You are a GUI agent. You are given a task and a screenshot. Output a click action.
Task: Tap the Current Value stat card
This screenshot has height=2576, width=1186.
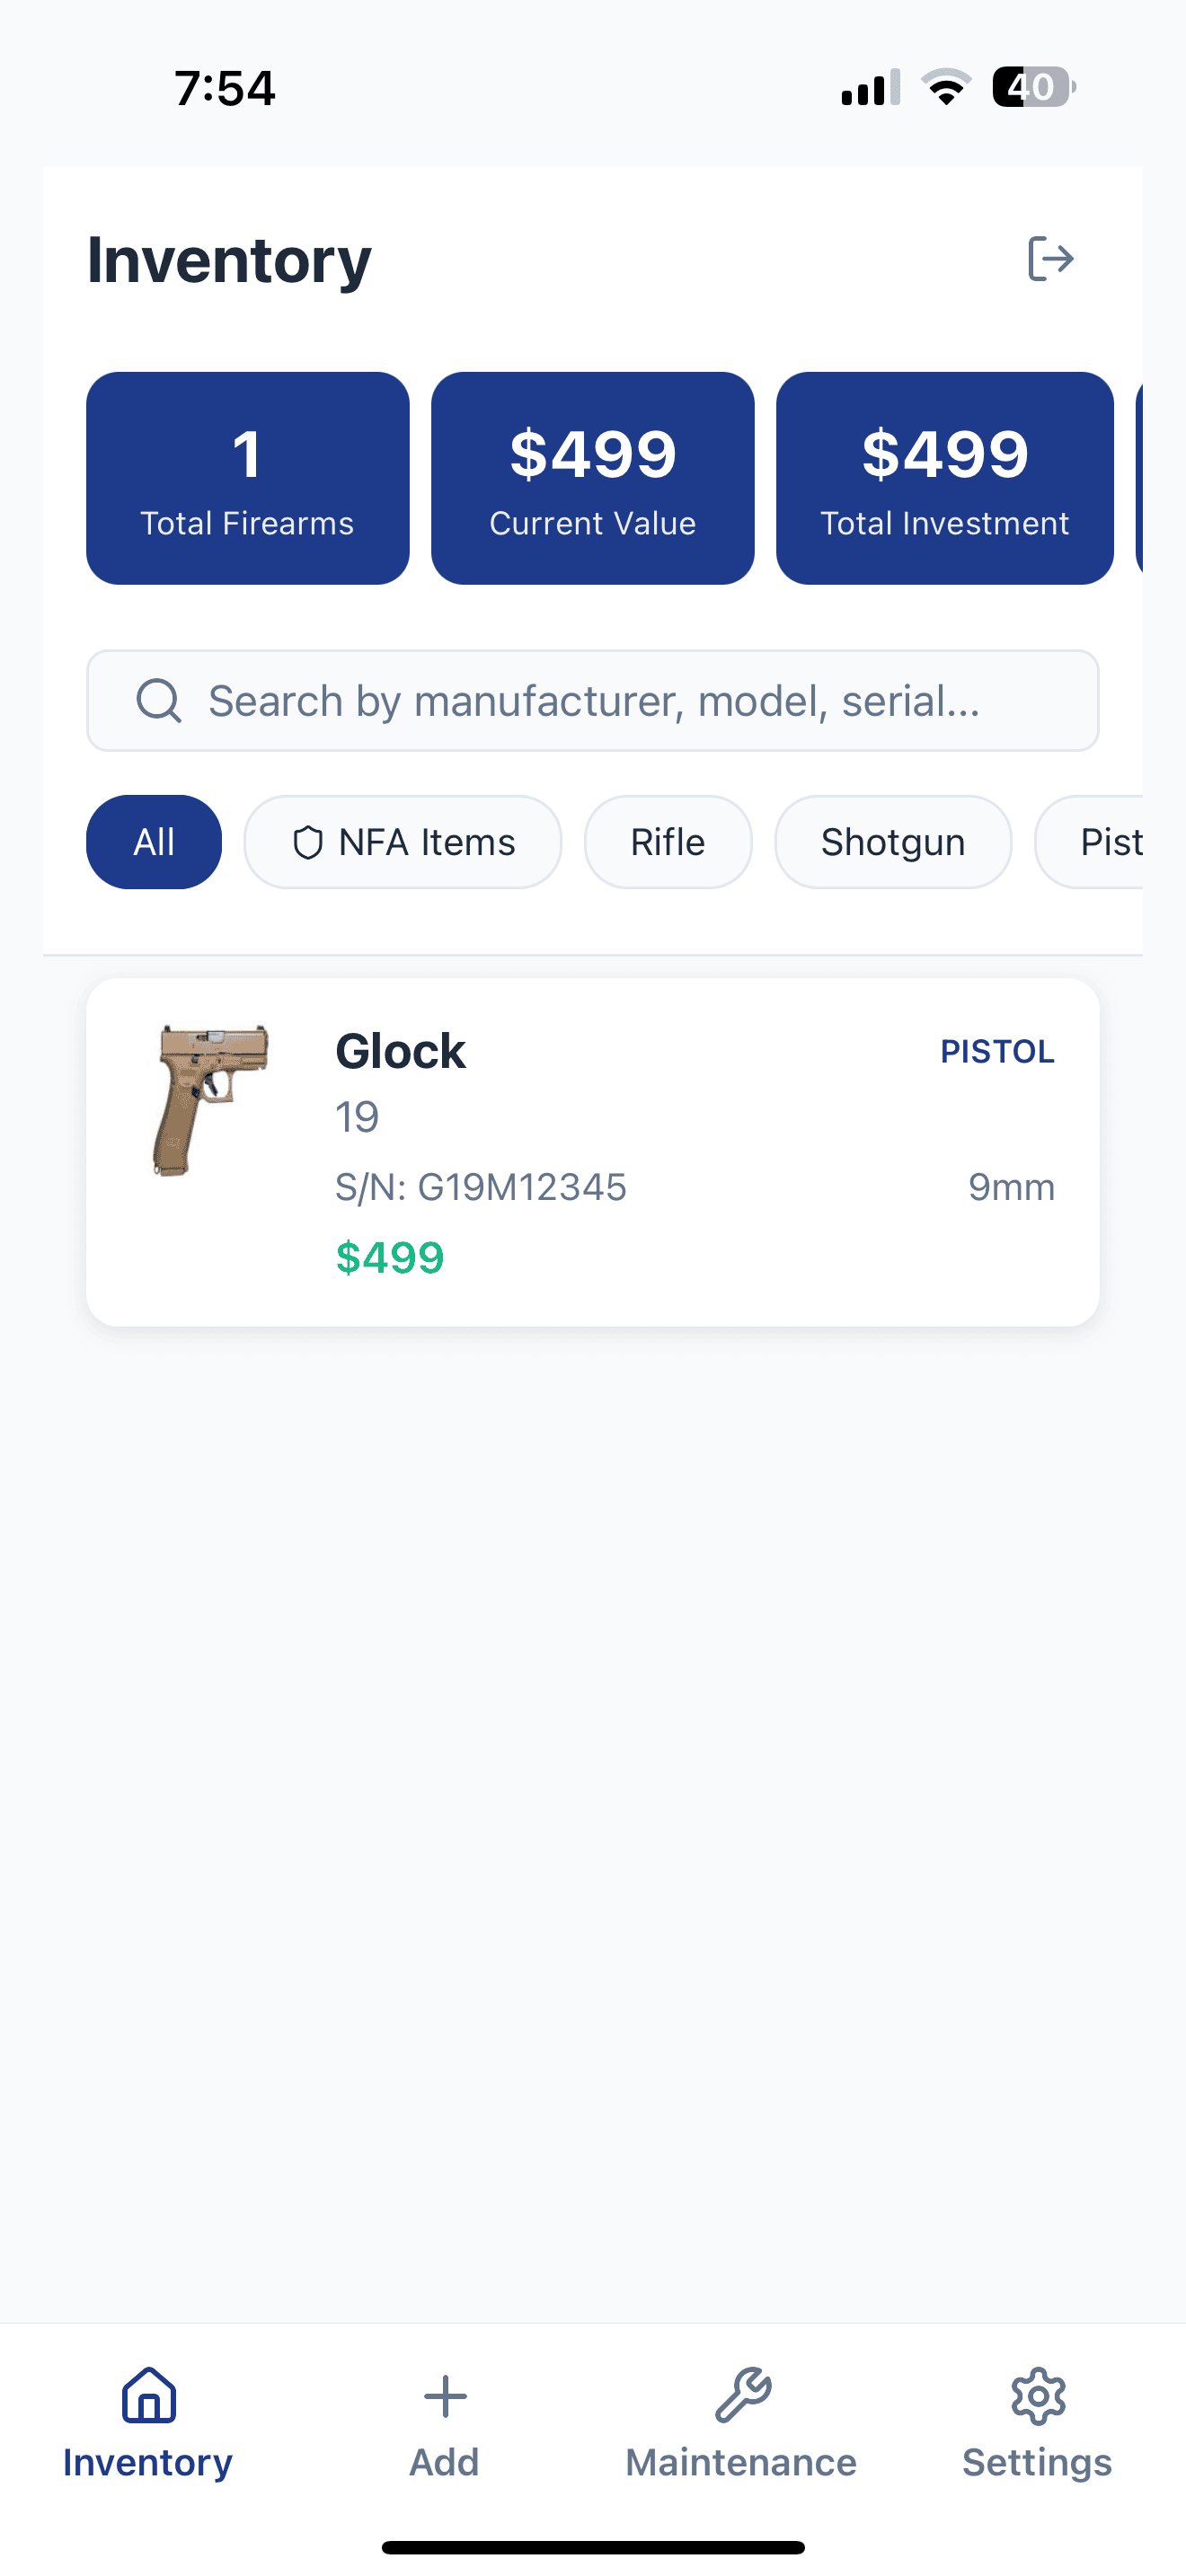click(592, 478)
